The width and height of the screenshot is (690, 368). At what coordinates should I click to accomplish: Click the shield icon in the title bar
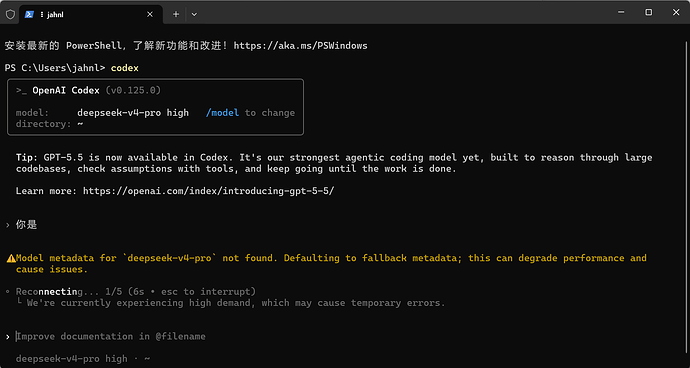(10, 14)
